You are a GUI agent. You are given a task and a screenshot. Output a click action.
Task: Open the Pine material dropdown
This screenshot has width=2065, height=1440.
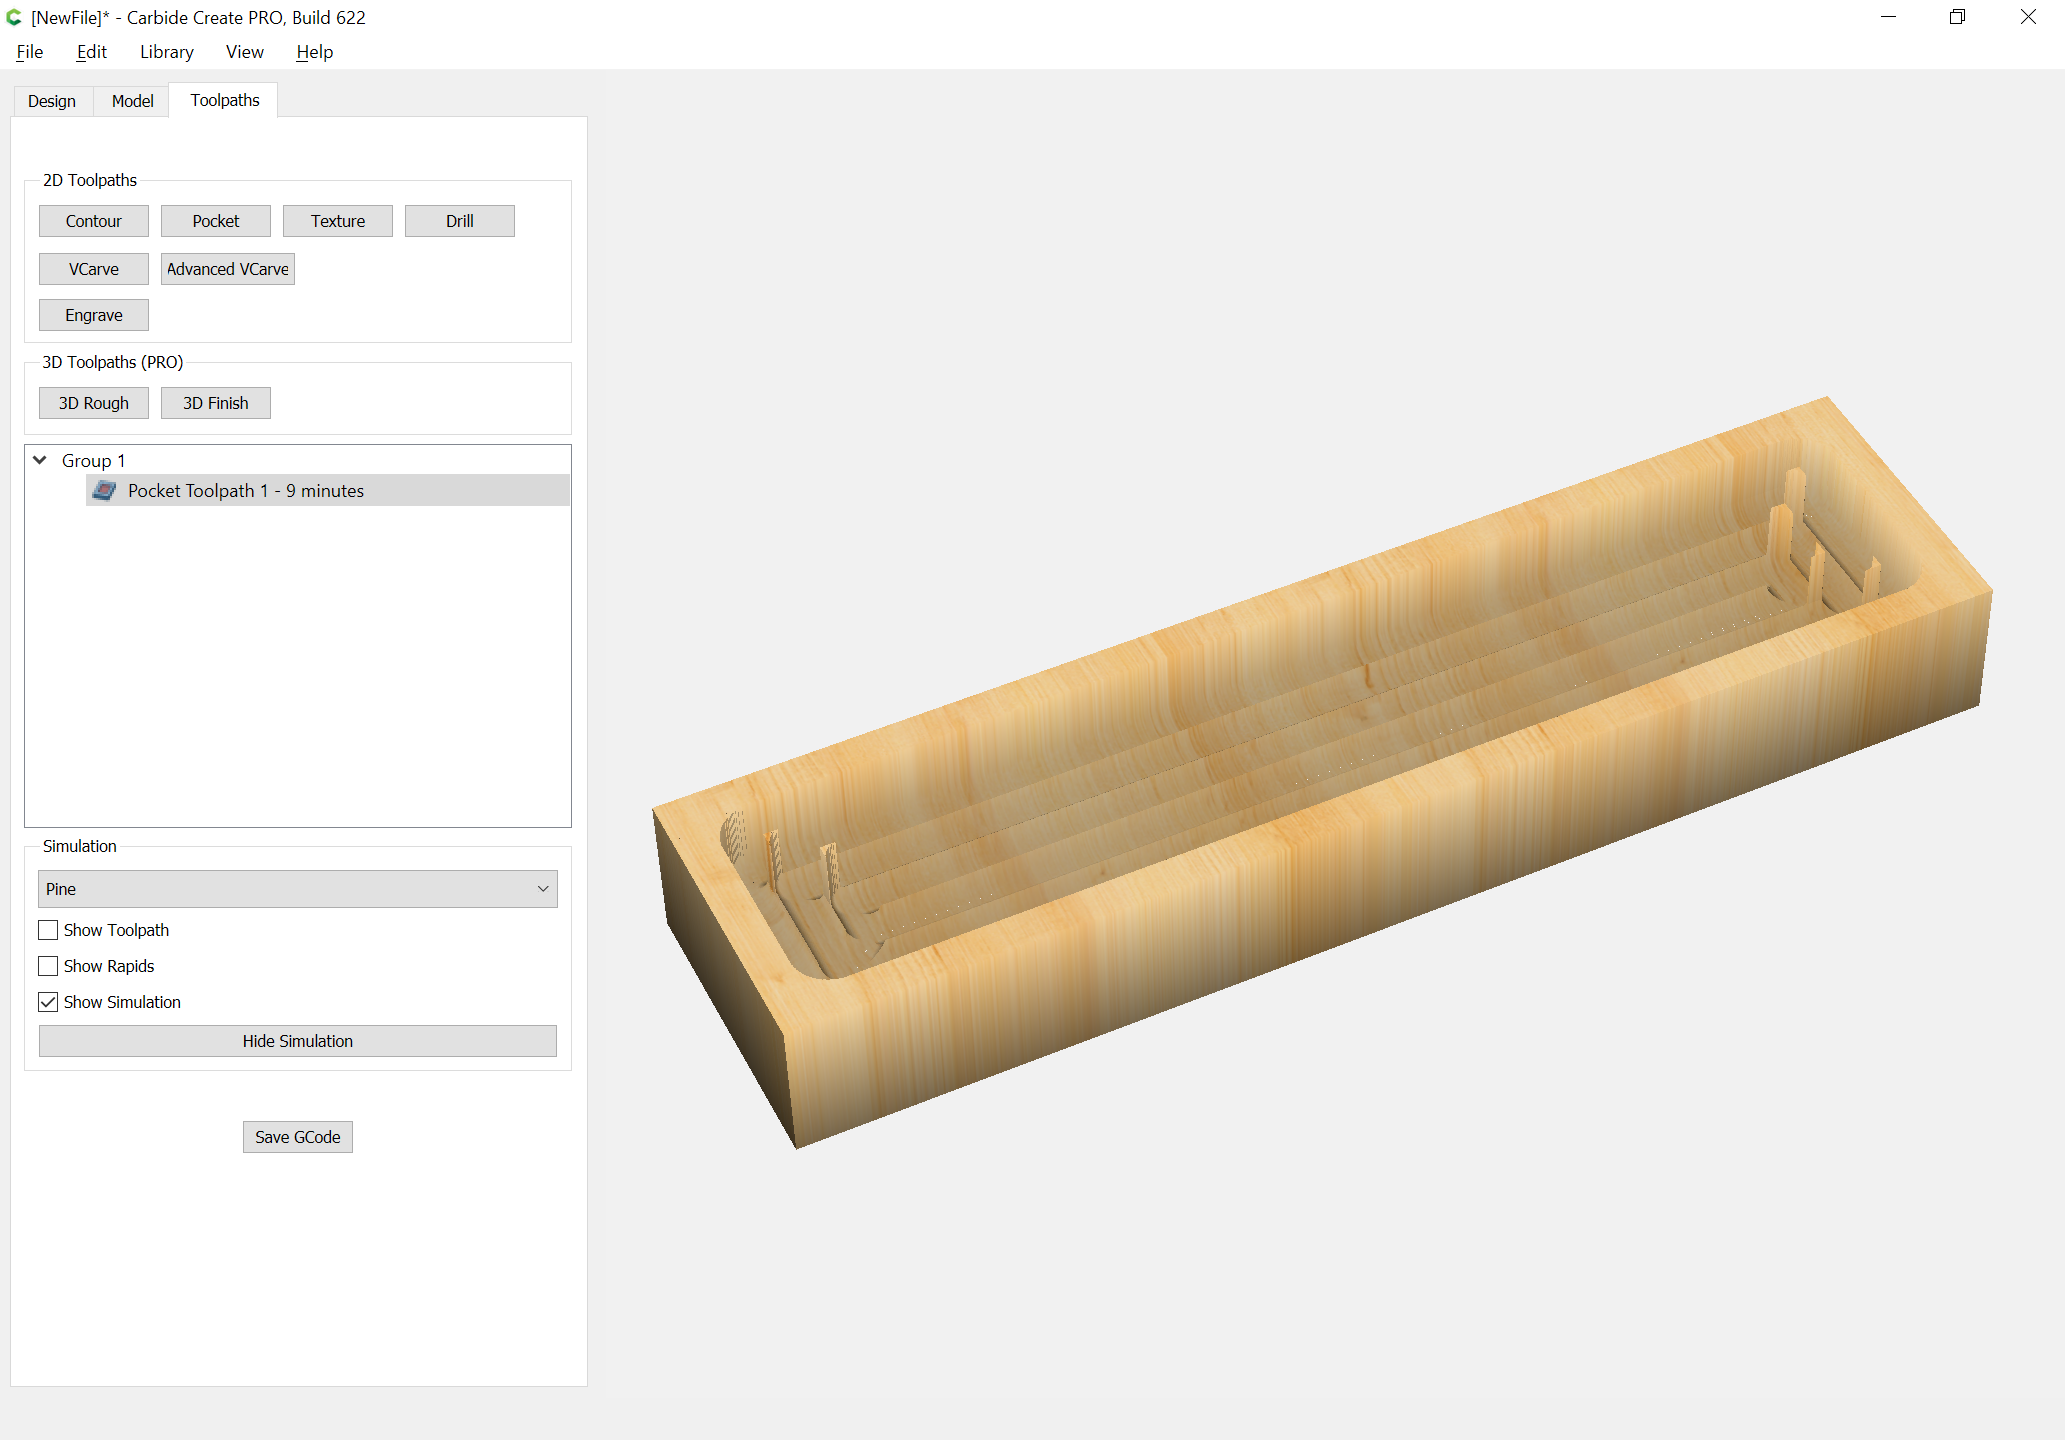click(x=298, y=889)
